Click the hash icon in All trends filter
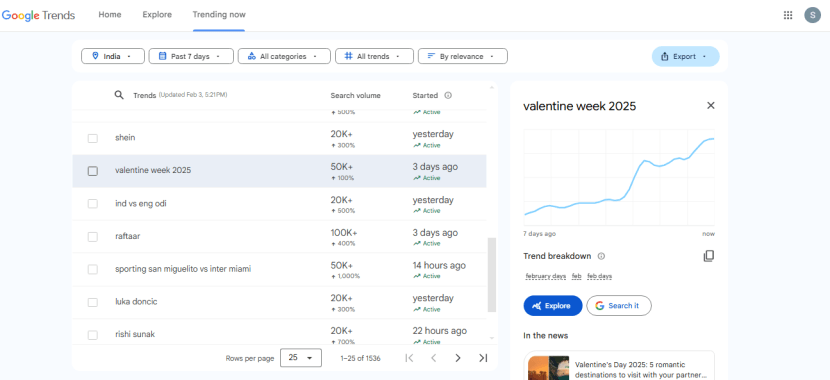Screen dimensions: 830x380 pos(349,56)
